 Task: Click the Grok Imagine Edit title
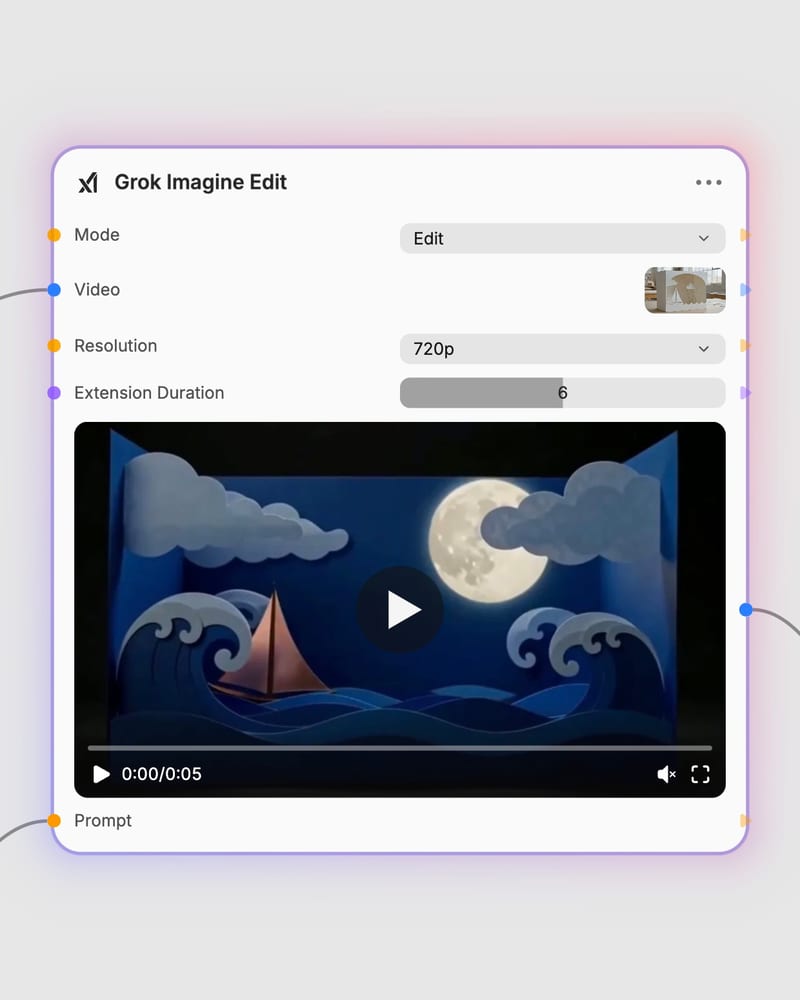(x=200, y=182)
